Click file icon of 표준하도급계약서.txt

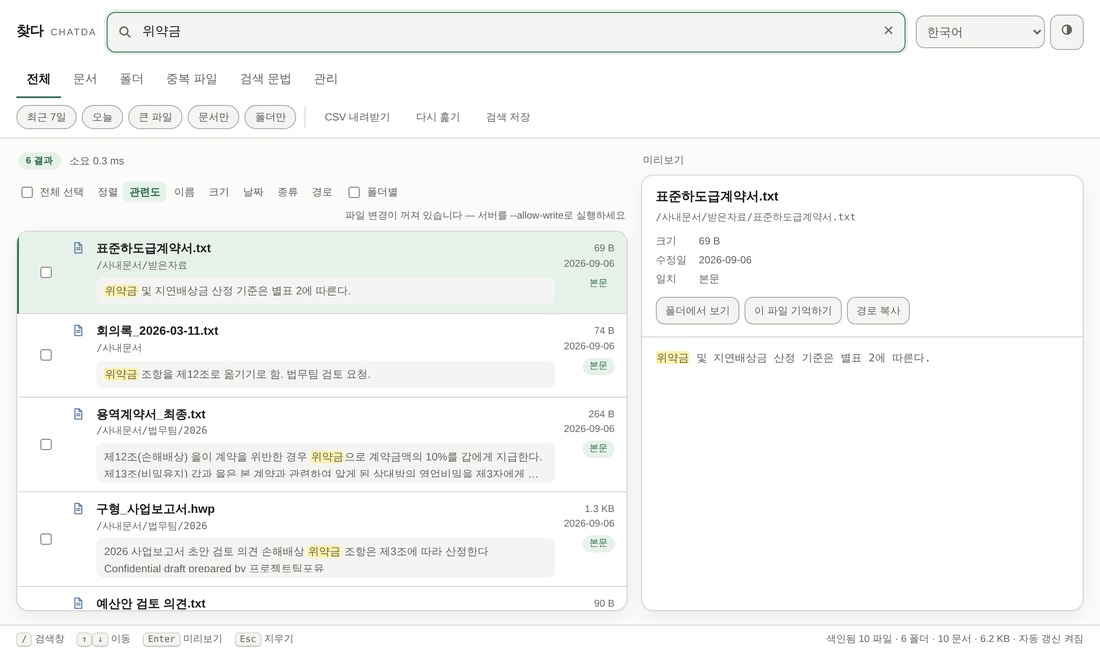pos(79,248)
